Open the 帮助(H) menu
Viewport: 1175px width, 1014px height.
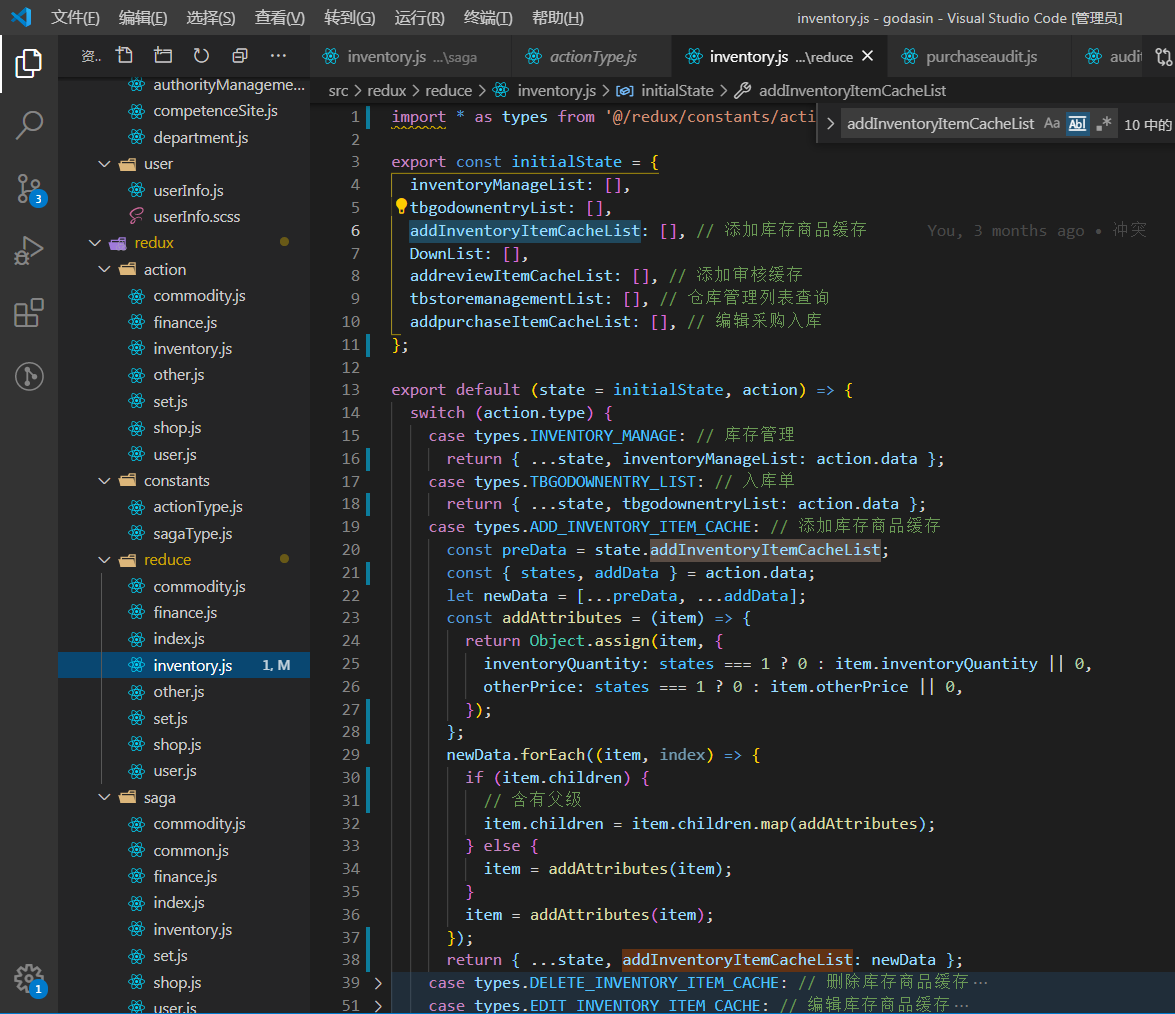coord(558,17)
